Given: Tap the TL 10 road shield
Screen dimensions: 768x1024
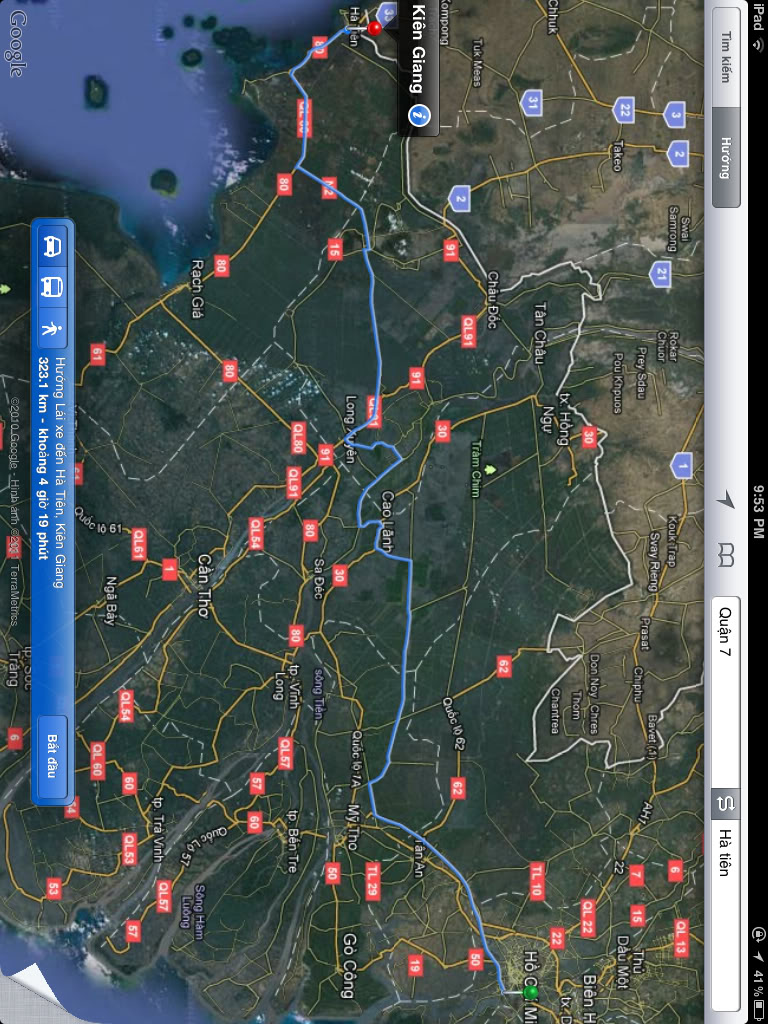Looking at the screenshot, I should click(537, 881).
